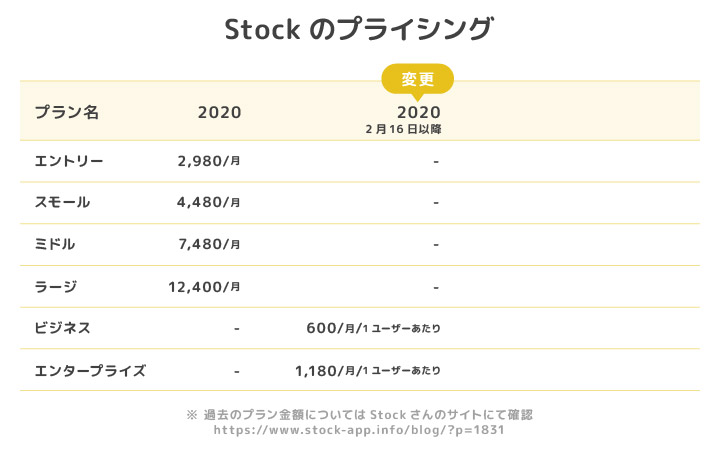Screen dimensions: 720x450
Task: Select the スモール plan row label
Action: (62, 202)
